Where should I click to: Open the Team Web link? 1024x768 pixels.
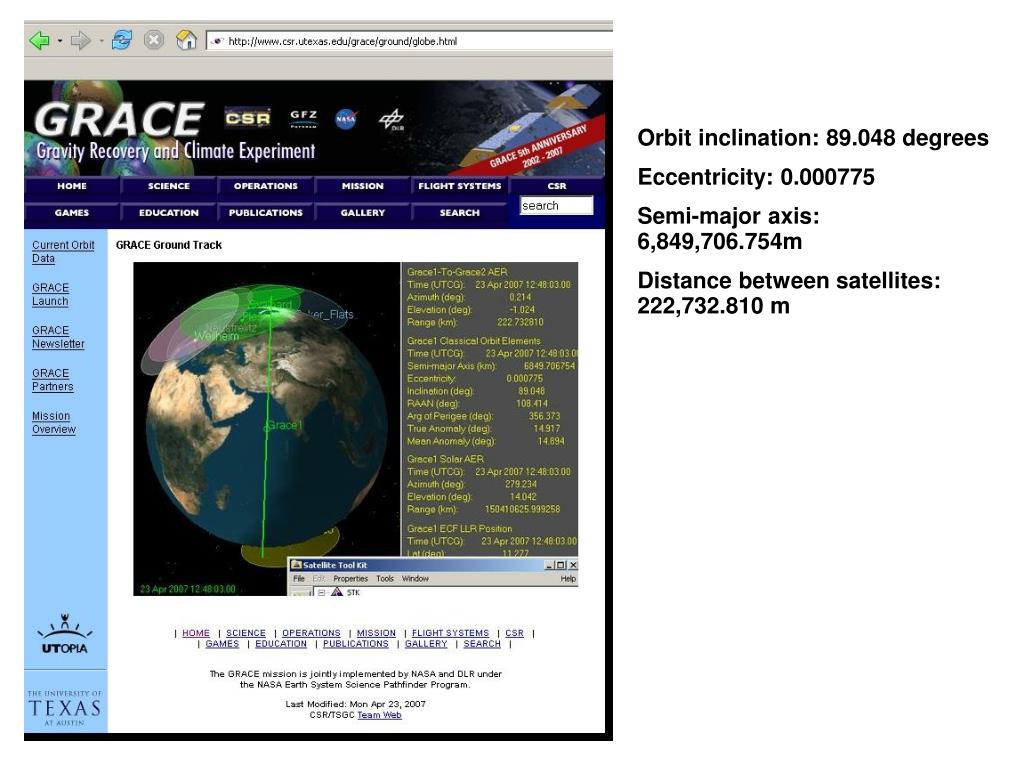coord(379,715)
